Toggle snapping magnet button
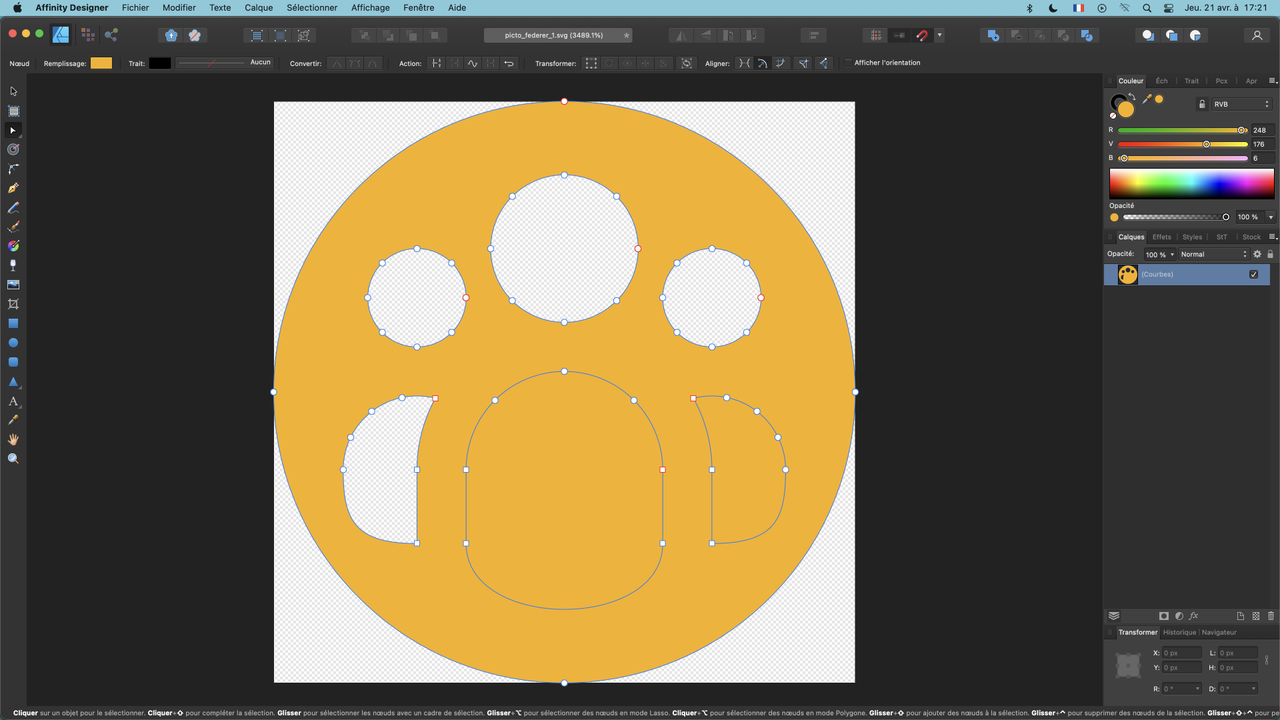 pos(923,35)
